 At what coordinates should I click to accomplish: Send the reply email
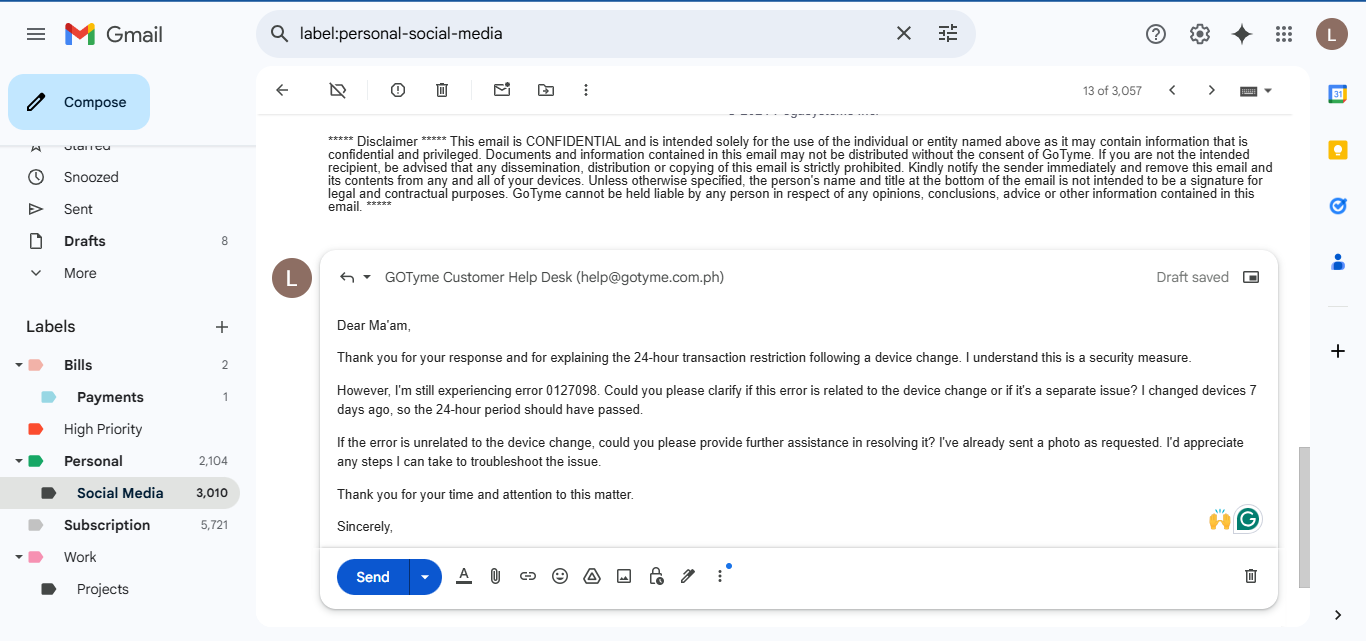point(373,577)
